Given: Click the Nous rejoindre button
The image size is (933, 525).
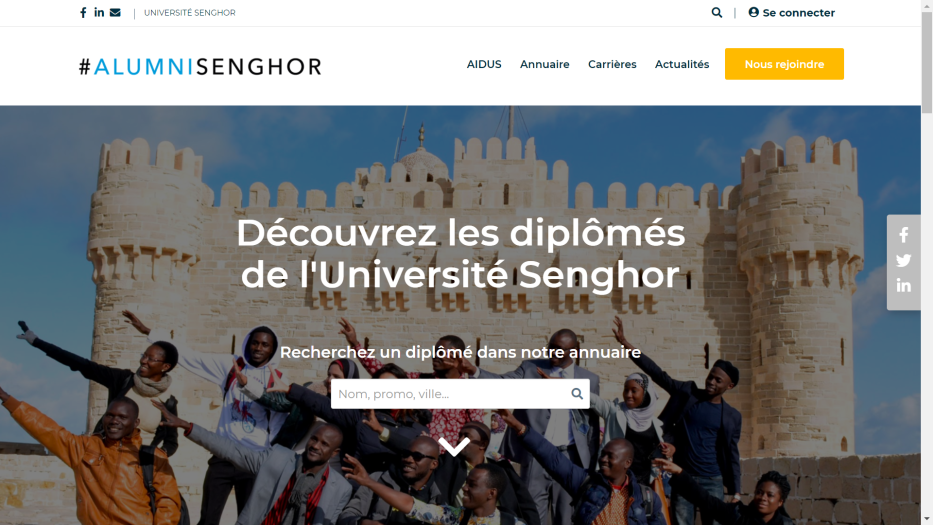Looking at the screenshot, I should [x=784, y=64].
